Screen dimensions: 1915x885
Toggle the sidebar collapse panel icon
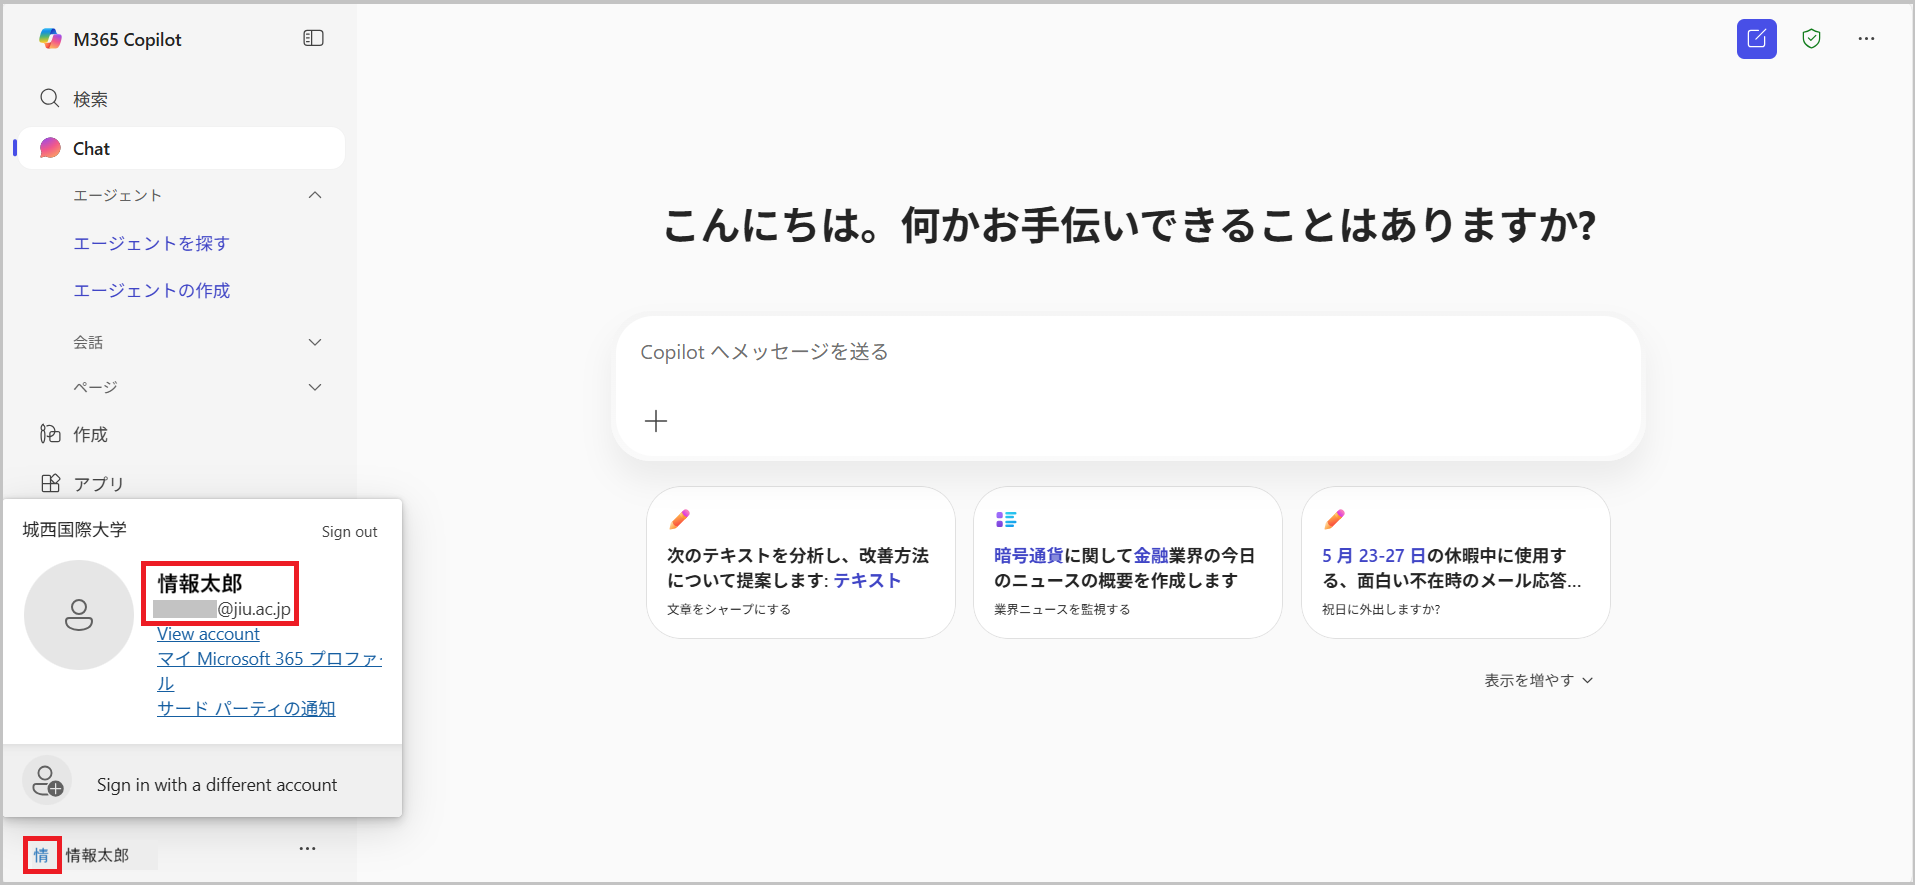(313, 38)
